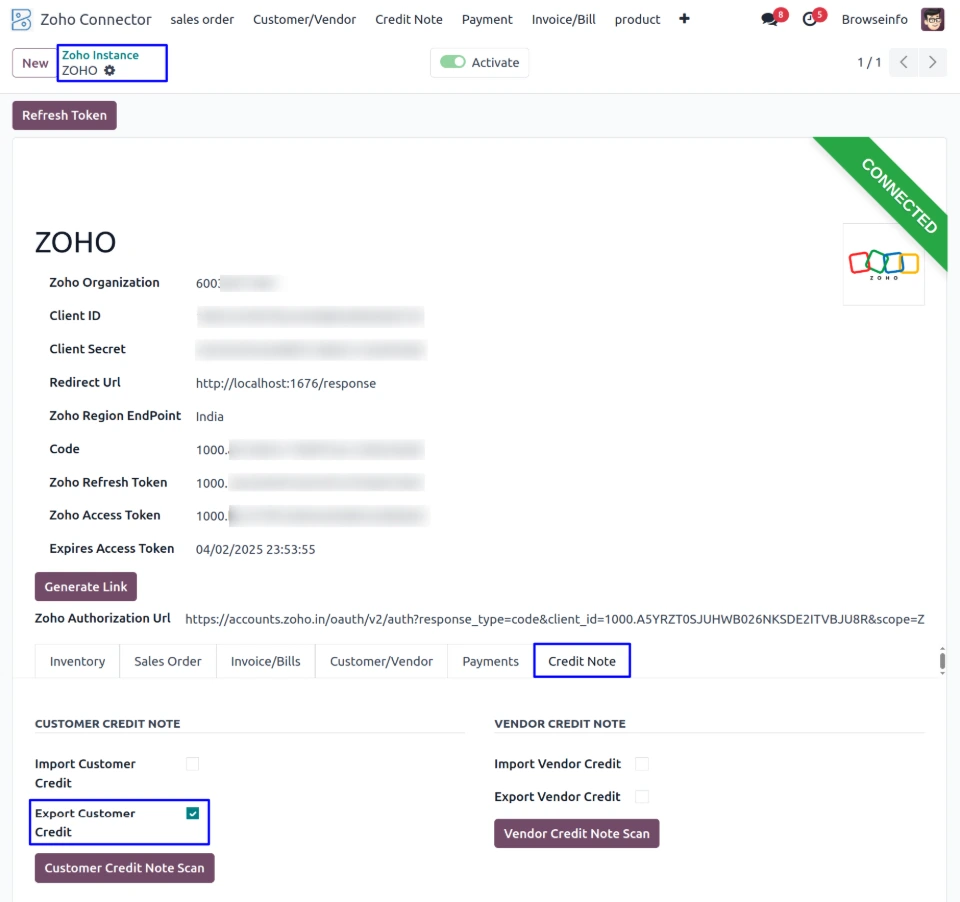Click the Zoho logo image

(883, 264)
